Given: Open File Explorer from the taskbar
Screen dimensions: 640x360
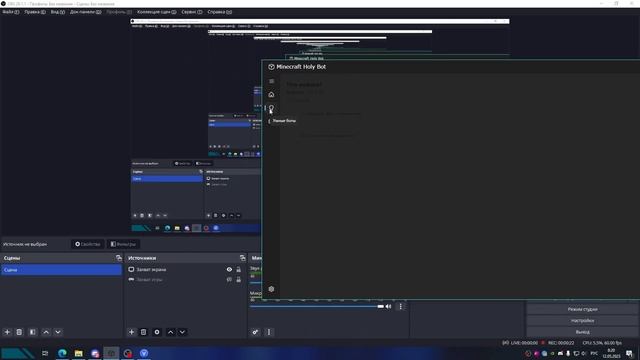Looking at the screenshot, I should (x=79, y=353).
